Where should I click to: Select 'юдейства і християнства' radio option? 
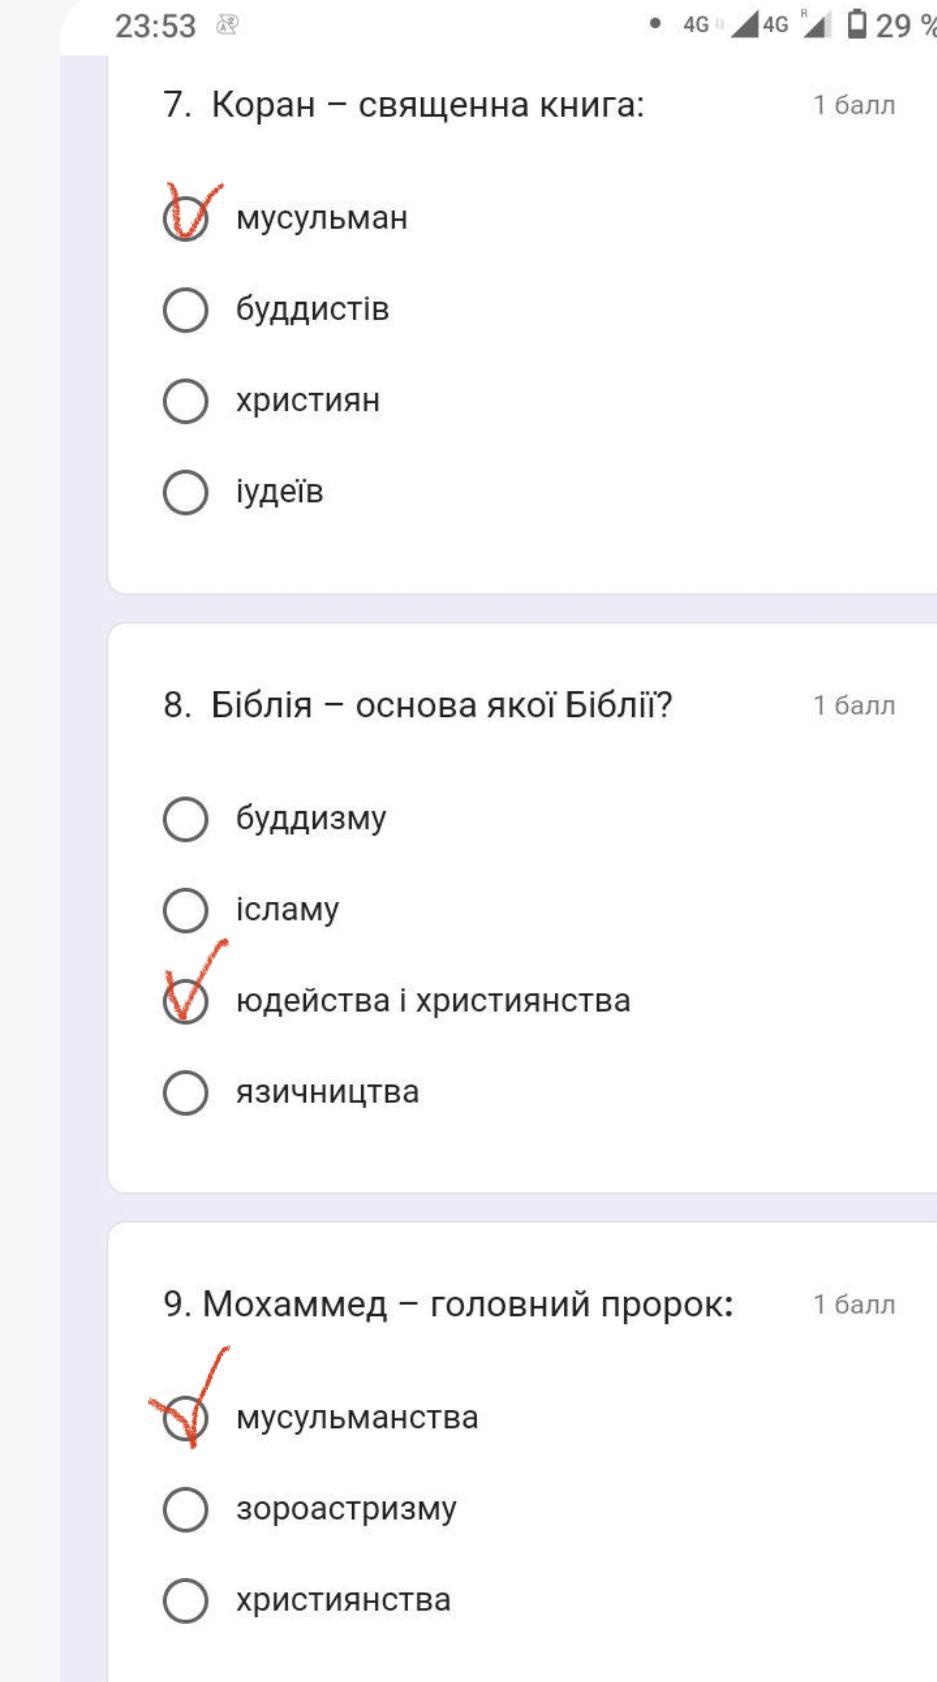(186, 1001)
